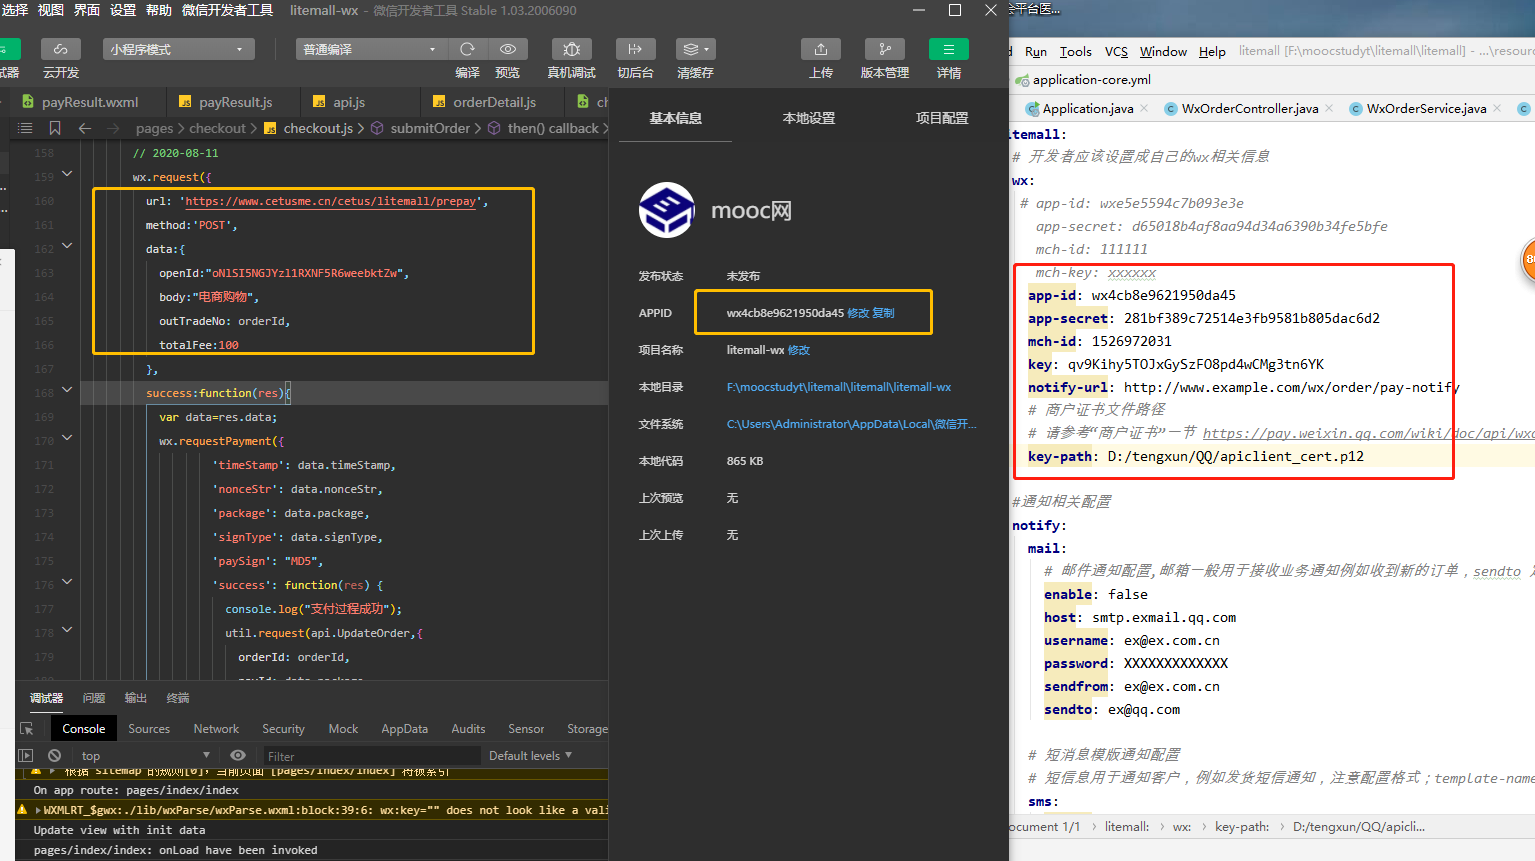Click the outline list icon in breadcrumb bar
This screenshot has width=1535, height=861.
pos(25,128)
